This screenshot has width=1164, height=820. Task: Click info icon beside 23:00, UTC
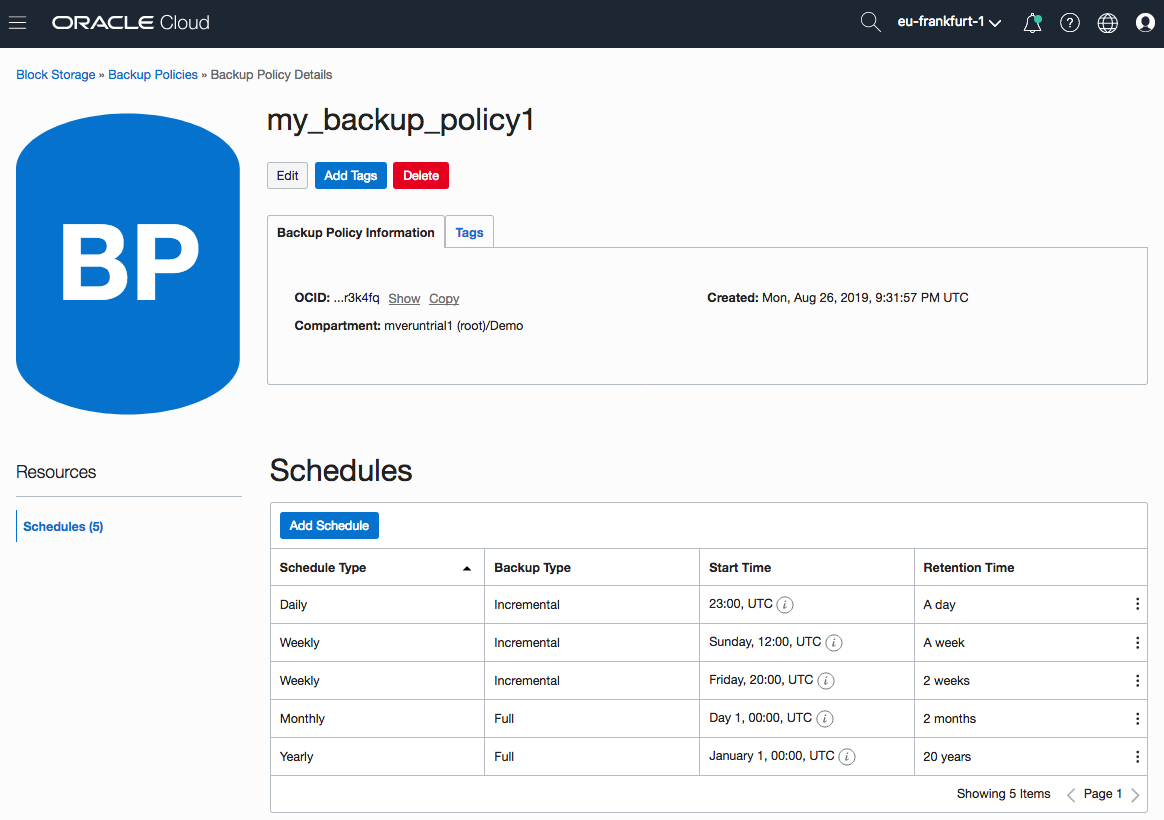[786, 605]
